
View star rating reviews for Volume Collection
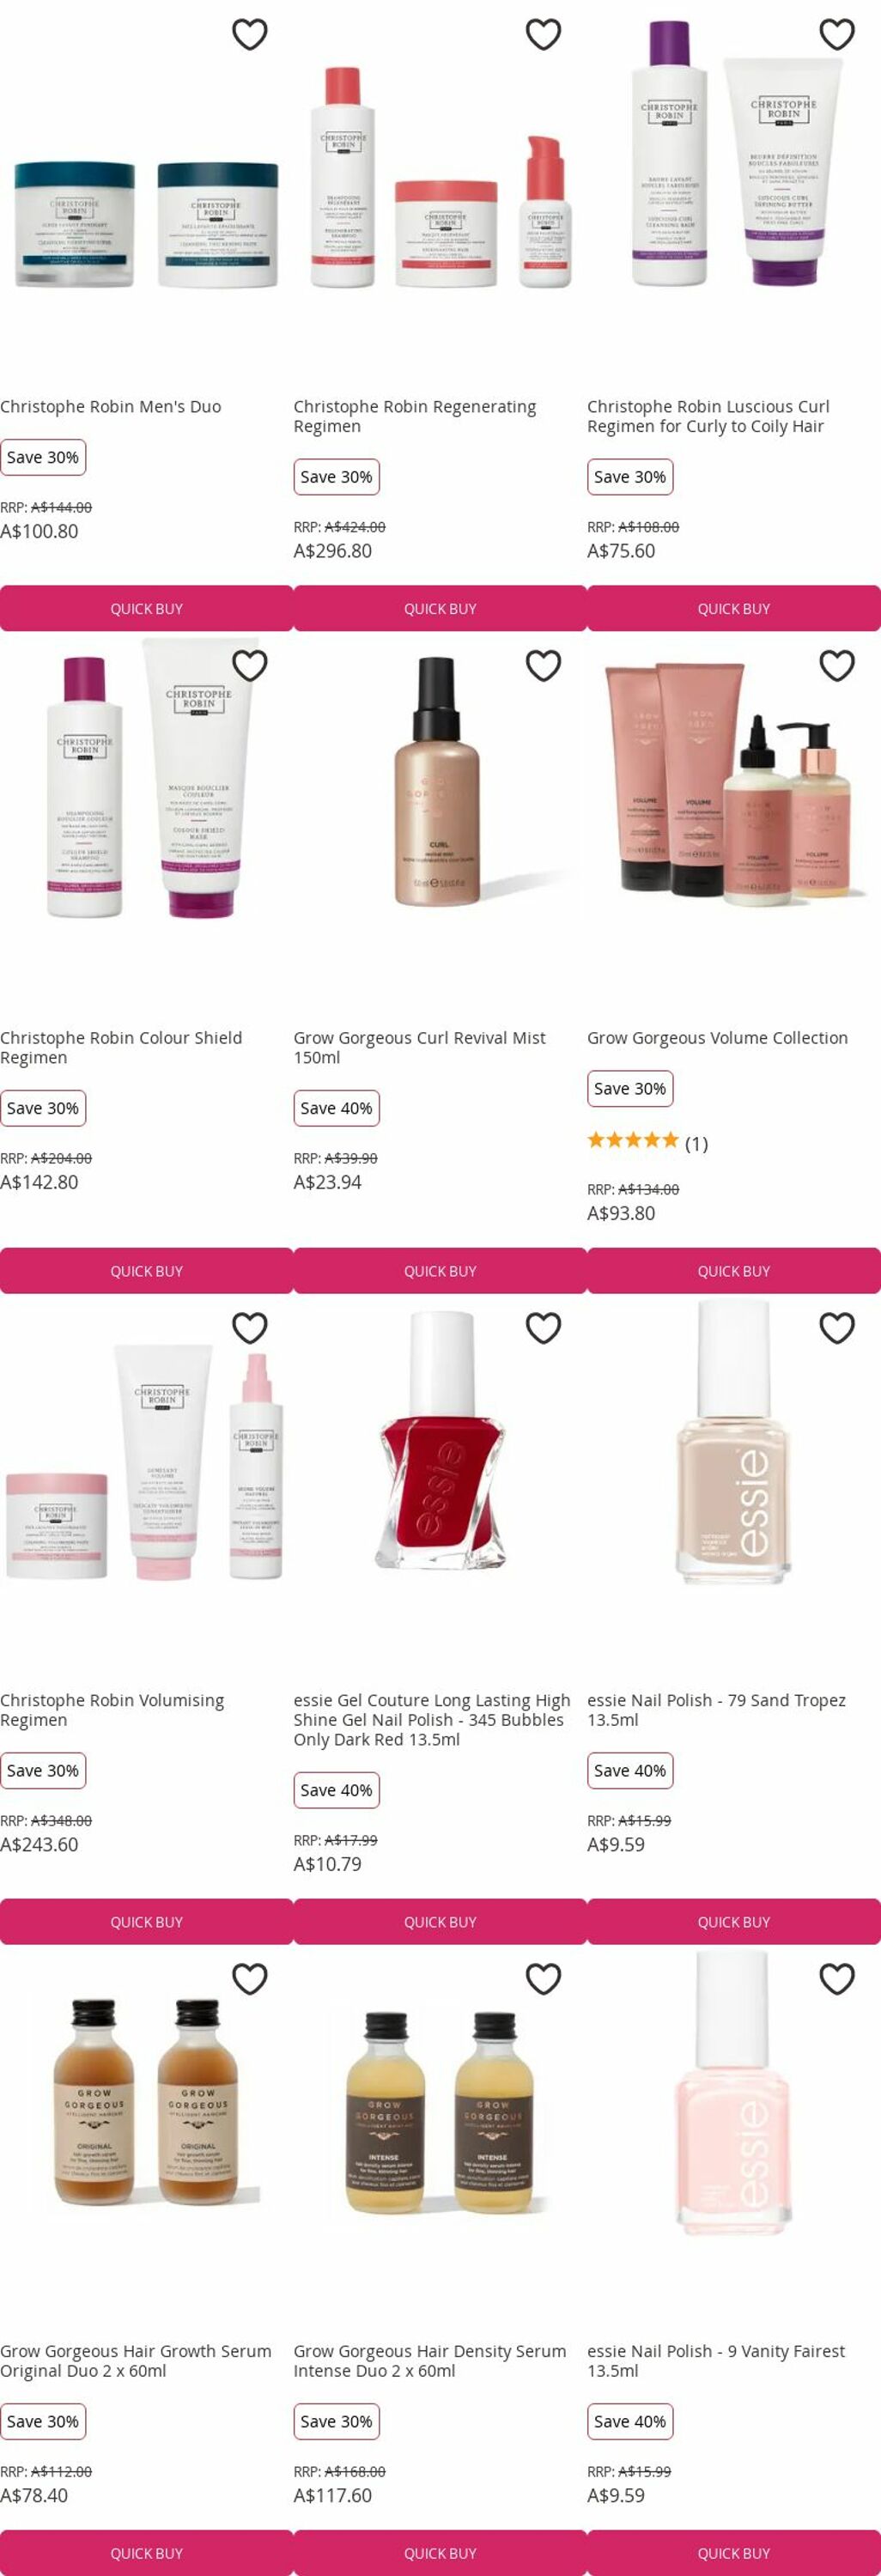(647, 1142)
